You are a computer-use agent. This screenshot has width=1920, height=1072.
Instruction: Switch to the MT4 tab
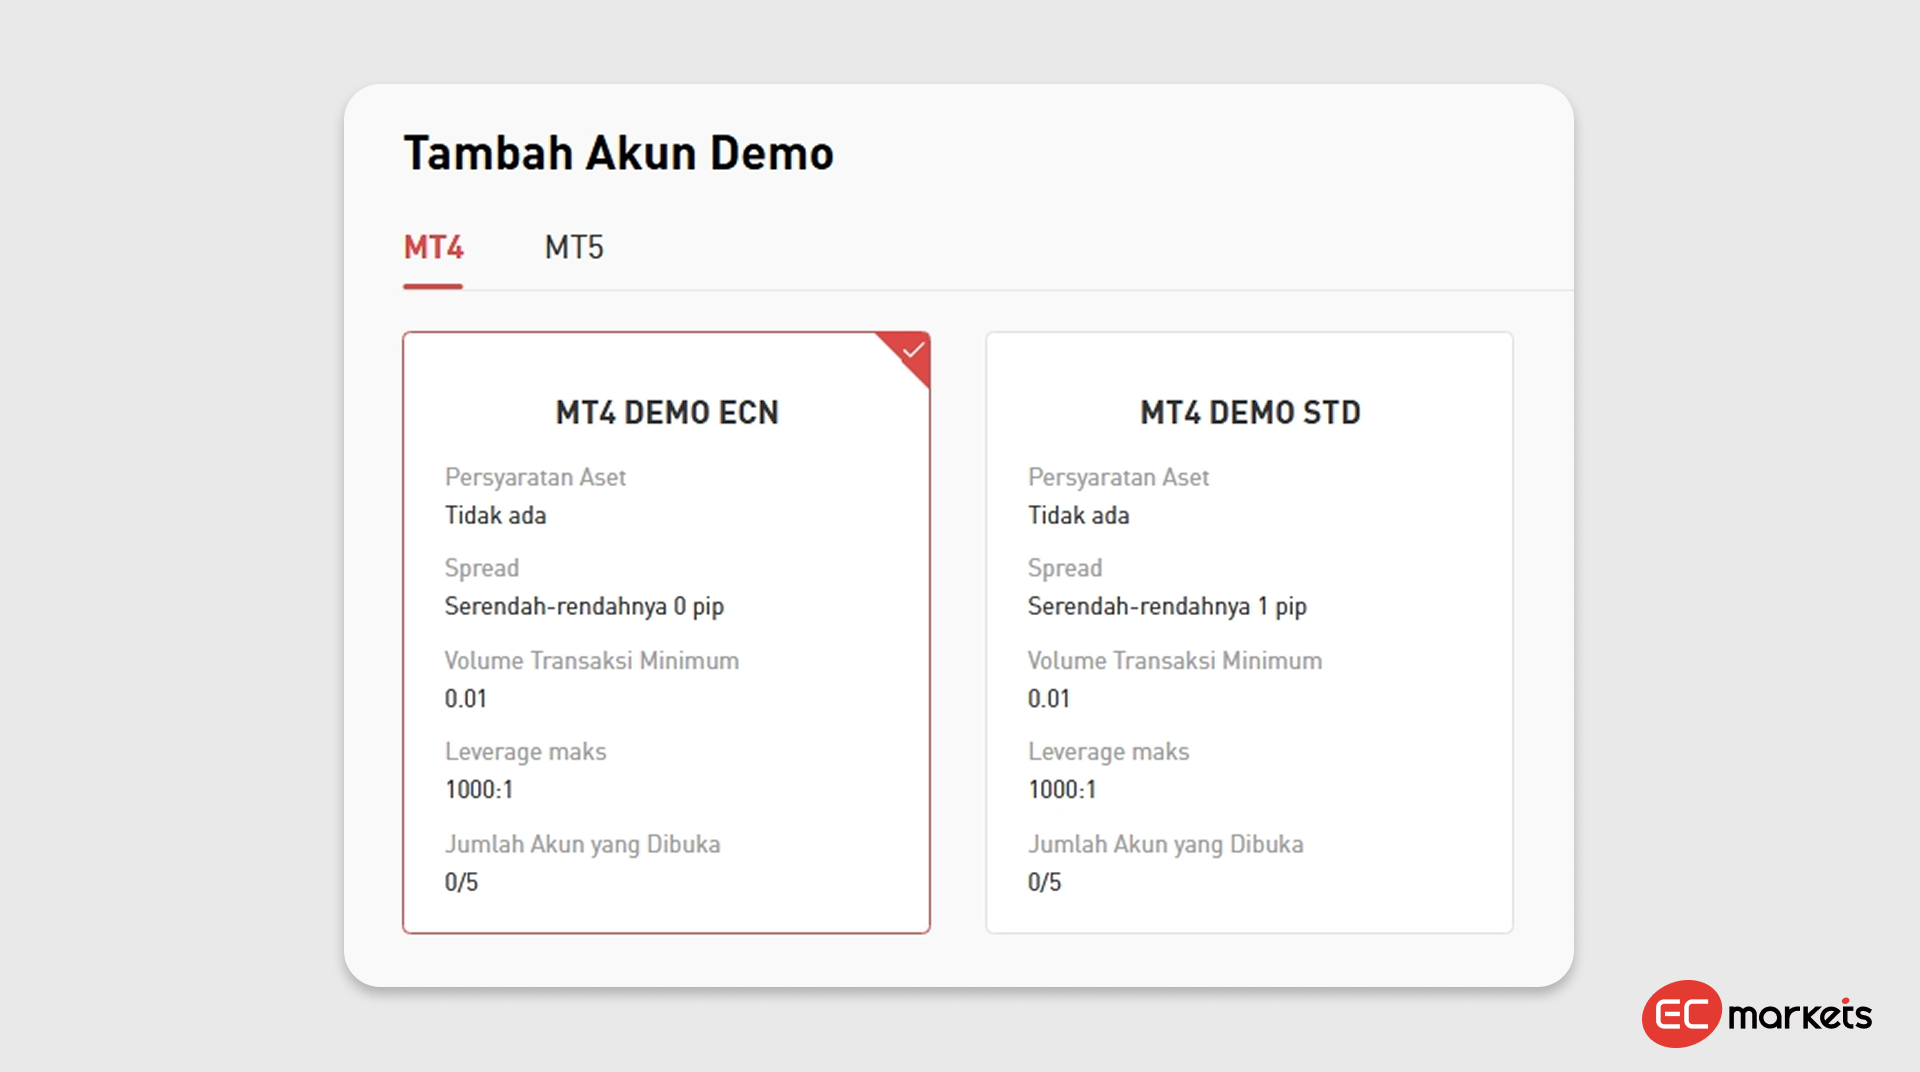pos(433,247)
